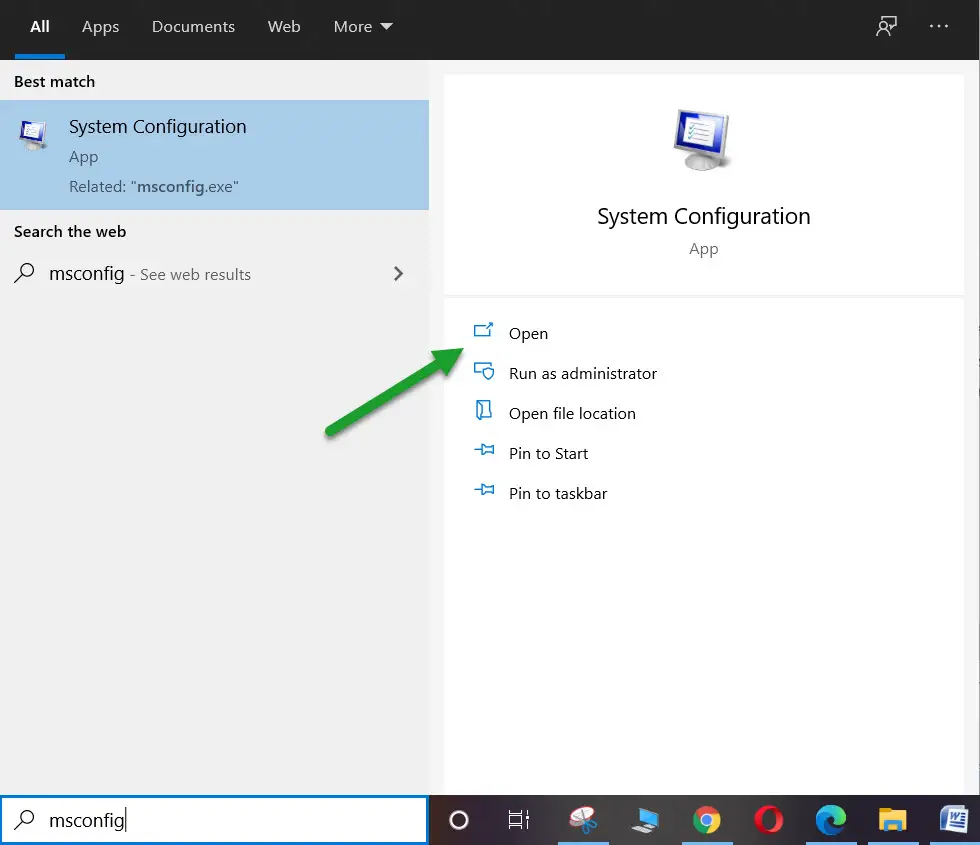This screenshot has height=845, width=980.
Task: Switch to the All search tab
Action: [39, 27]
